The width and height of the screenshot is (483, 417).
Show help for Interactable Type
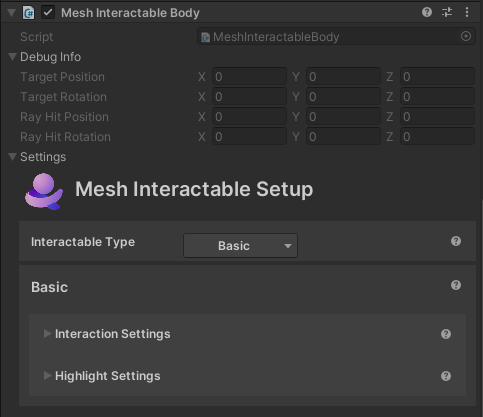coord(456,241)
